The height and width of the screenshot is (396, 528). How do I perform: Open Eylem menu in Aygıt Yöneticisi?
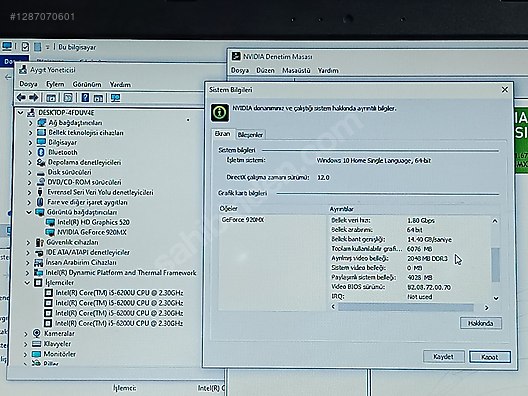tap(55, 84)
